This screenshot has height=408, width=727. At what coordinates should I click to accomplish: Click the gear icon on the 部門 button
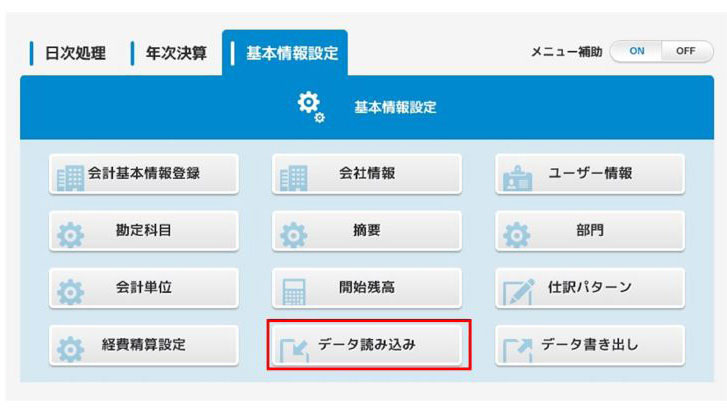click(517, 235)
